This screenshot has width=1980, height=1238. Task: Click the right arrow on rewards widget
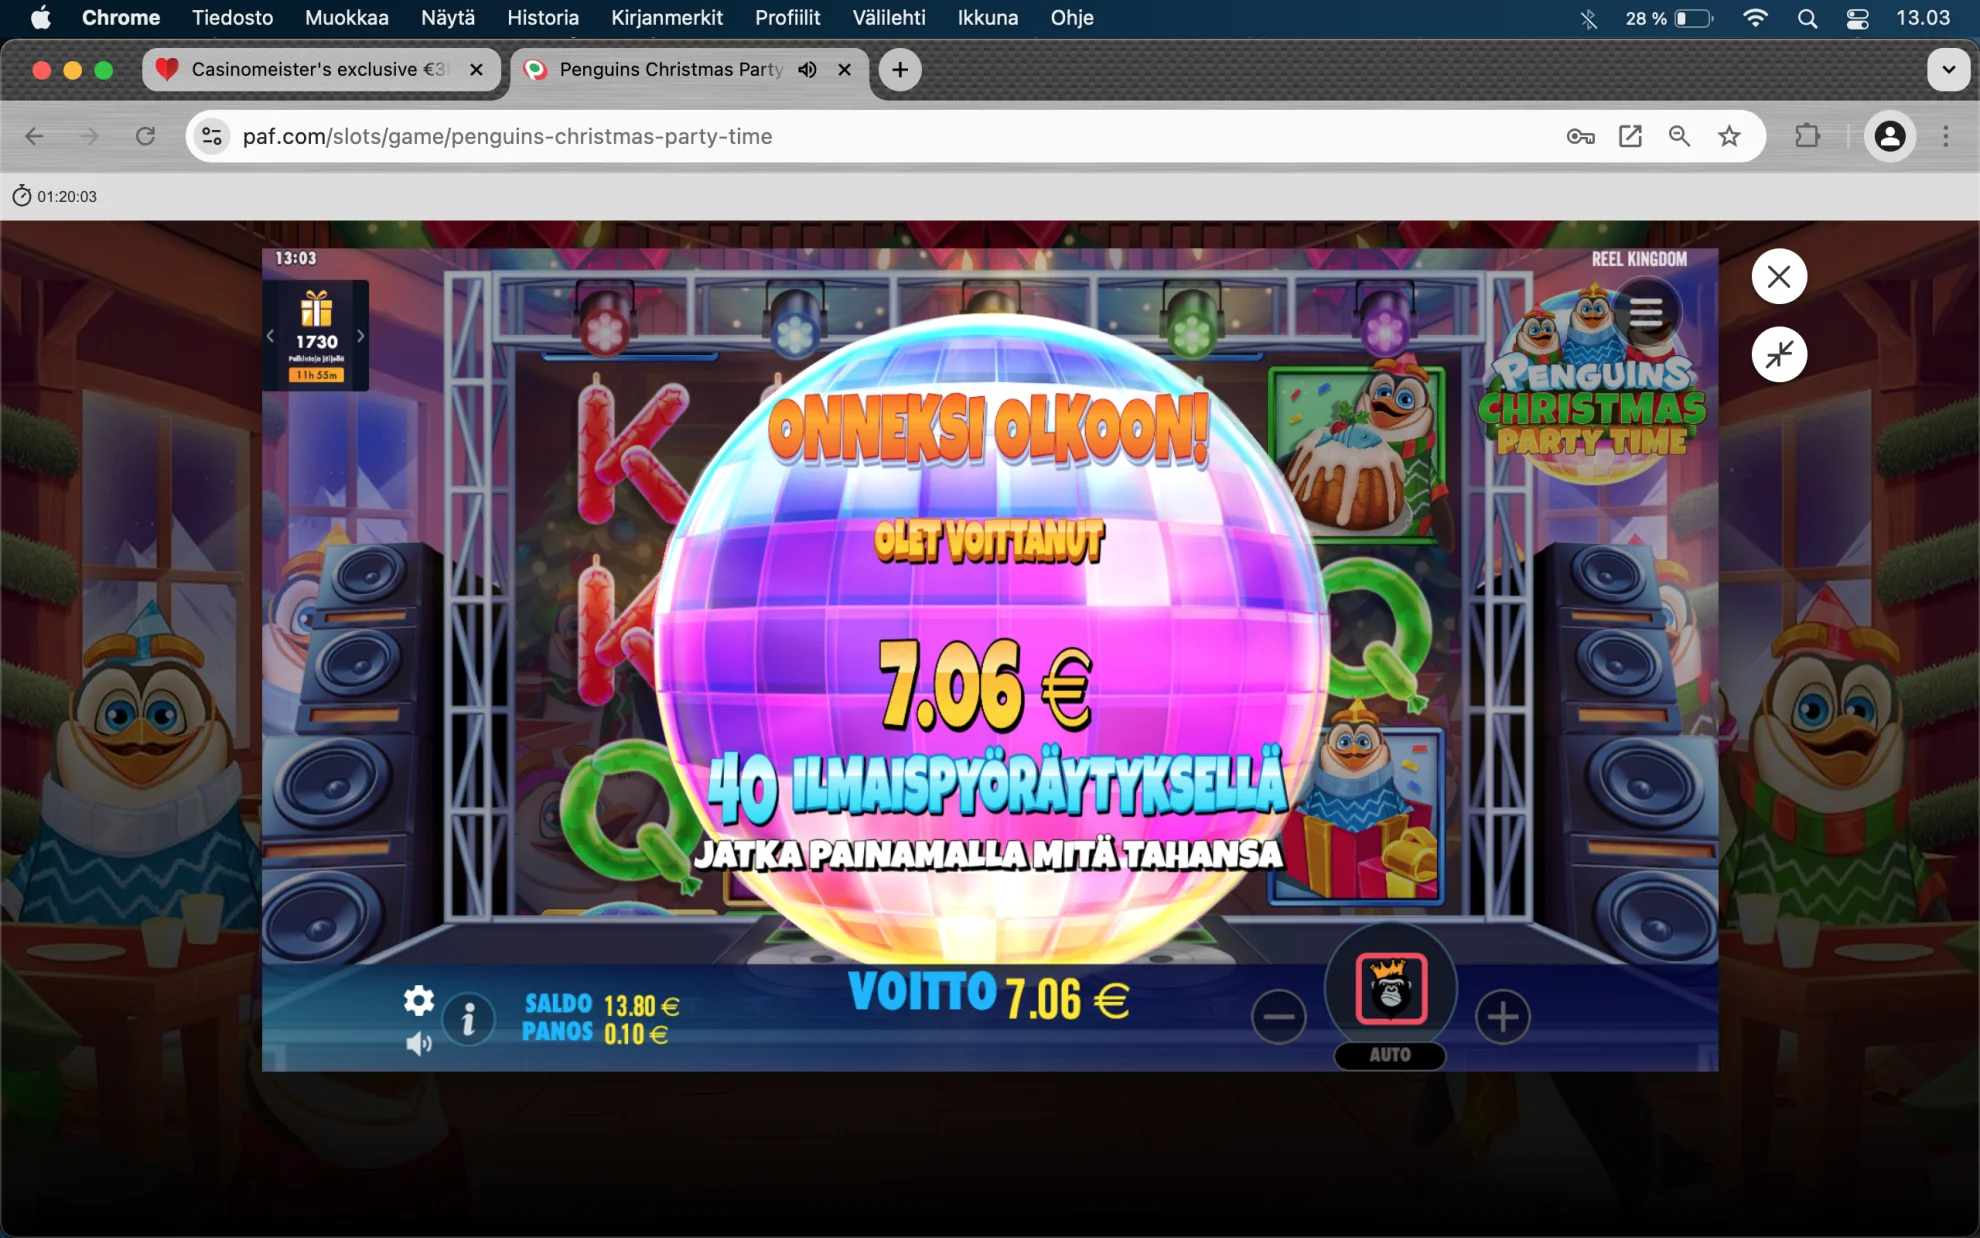(361, 336)
